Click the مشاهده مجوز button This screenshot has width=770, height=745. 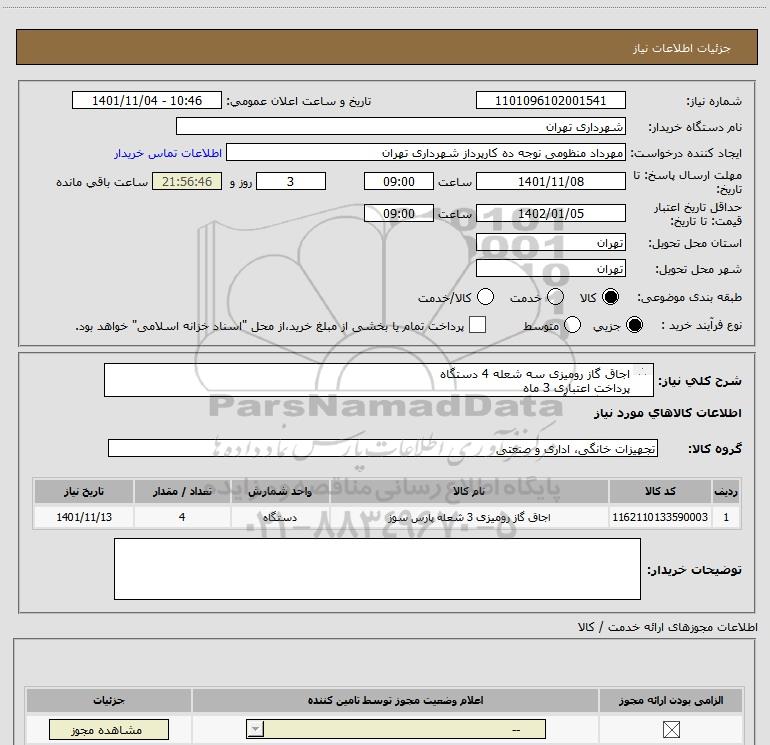click(109, 730)
